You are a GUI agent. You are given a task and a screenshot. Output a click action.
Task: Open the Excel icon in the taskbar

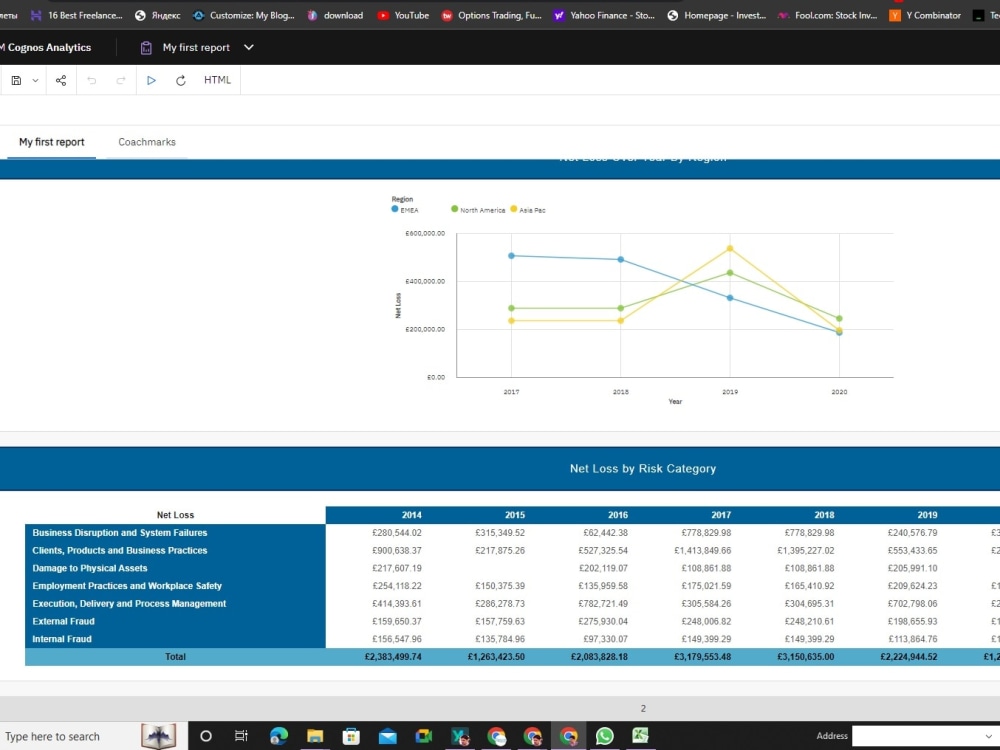coord(639,735)
